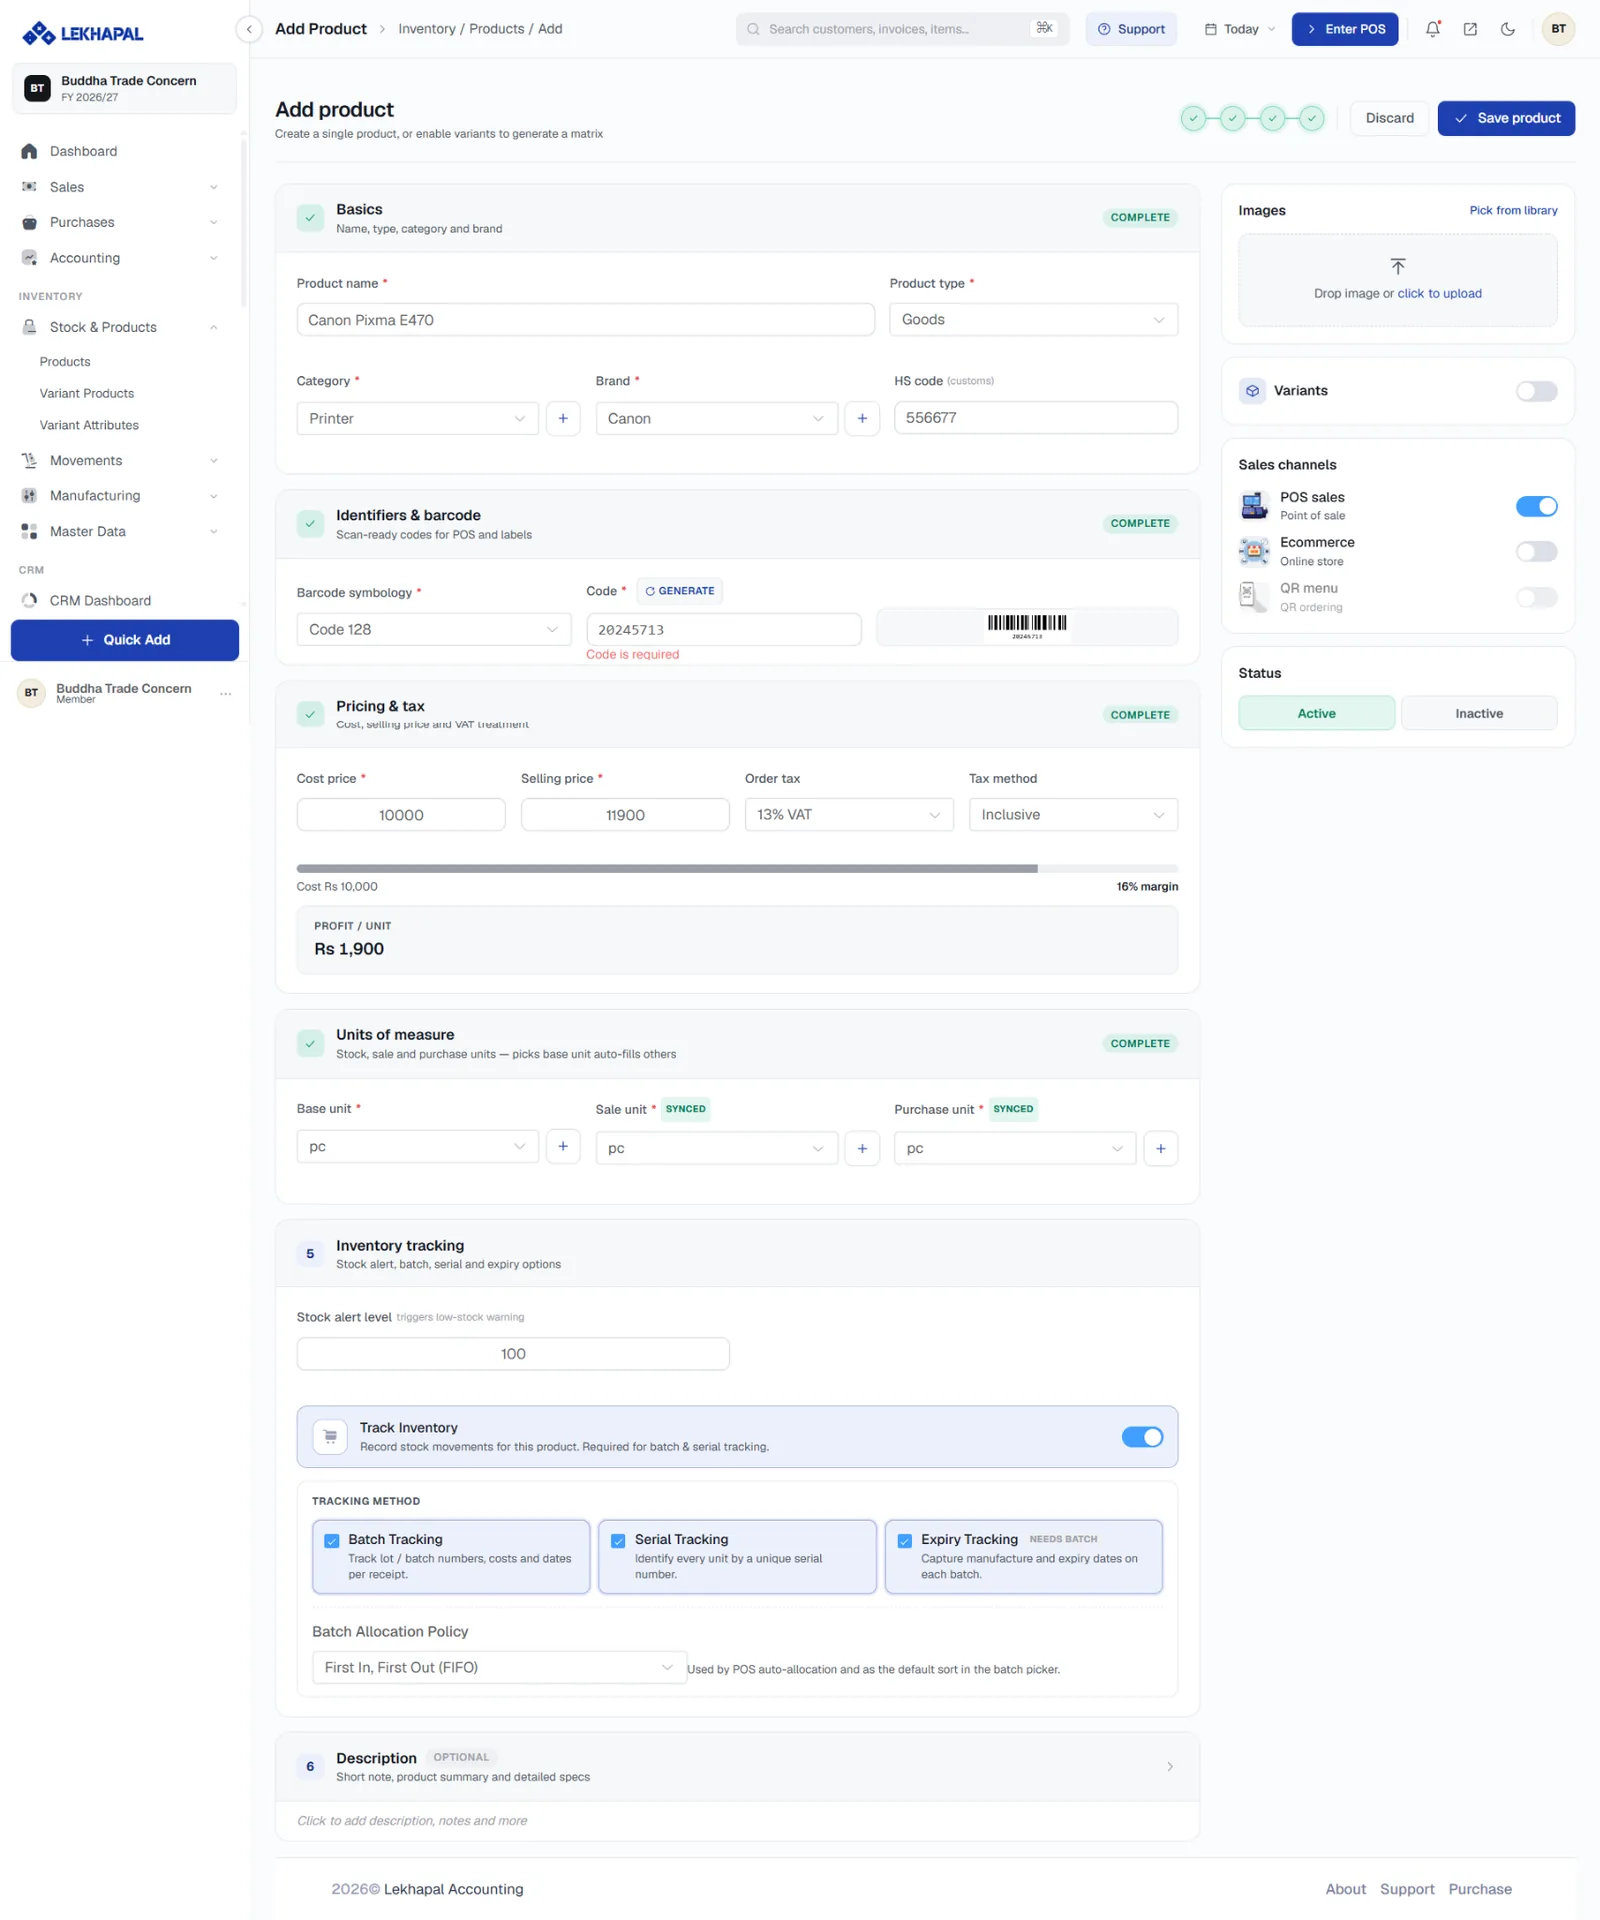The image size is (1600, 1920).
Task: Set status to Inactive
Action: point(1478,713)
